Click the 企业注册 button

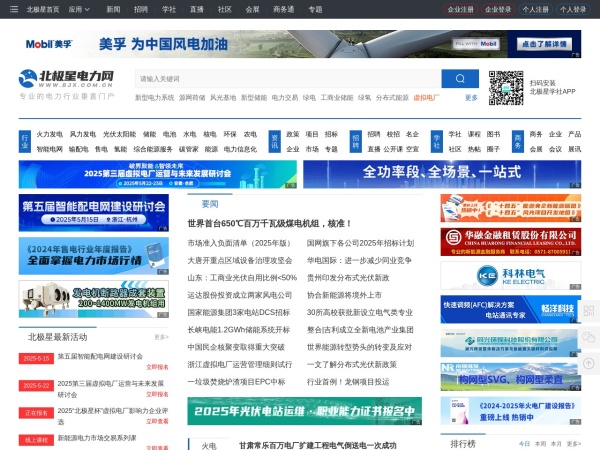click(461, 9)
